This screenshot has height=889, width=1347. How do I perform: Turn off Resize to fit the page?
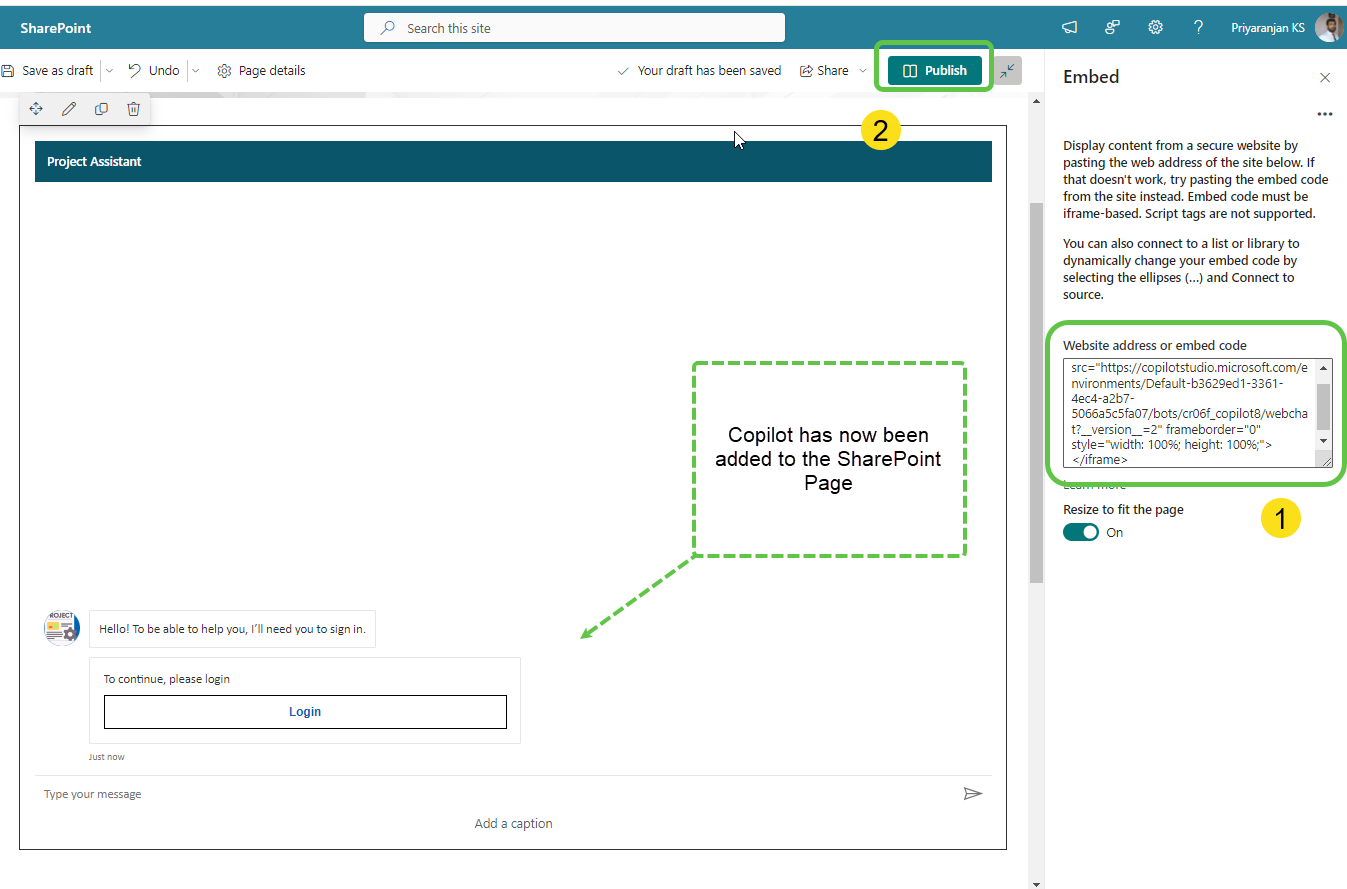point(1081,533)
